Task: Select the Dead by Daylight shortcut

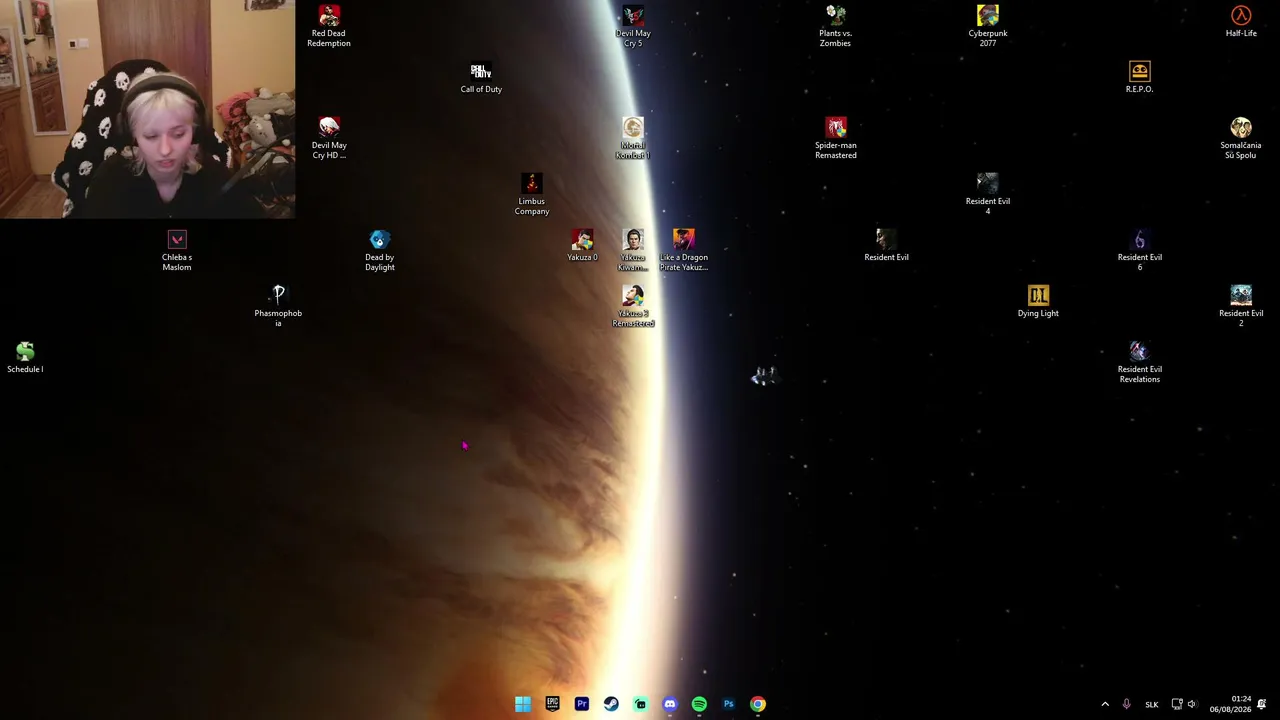Action: [x=380, y=250]
